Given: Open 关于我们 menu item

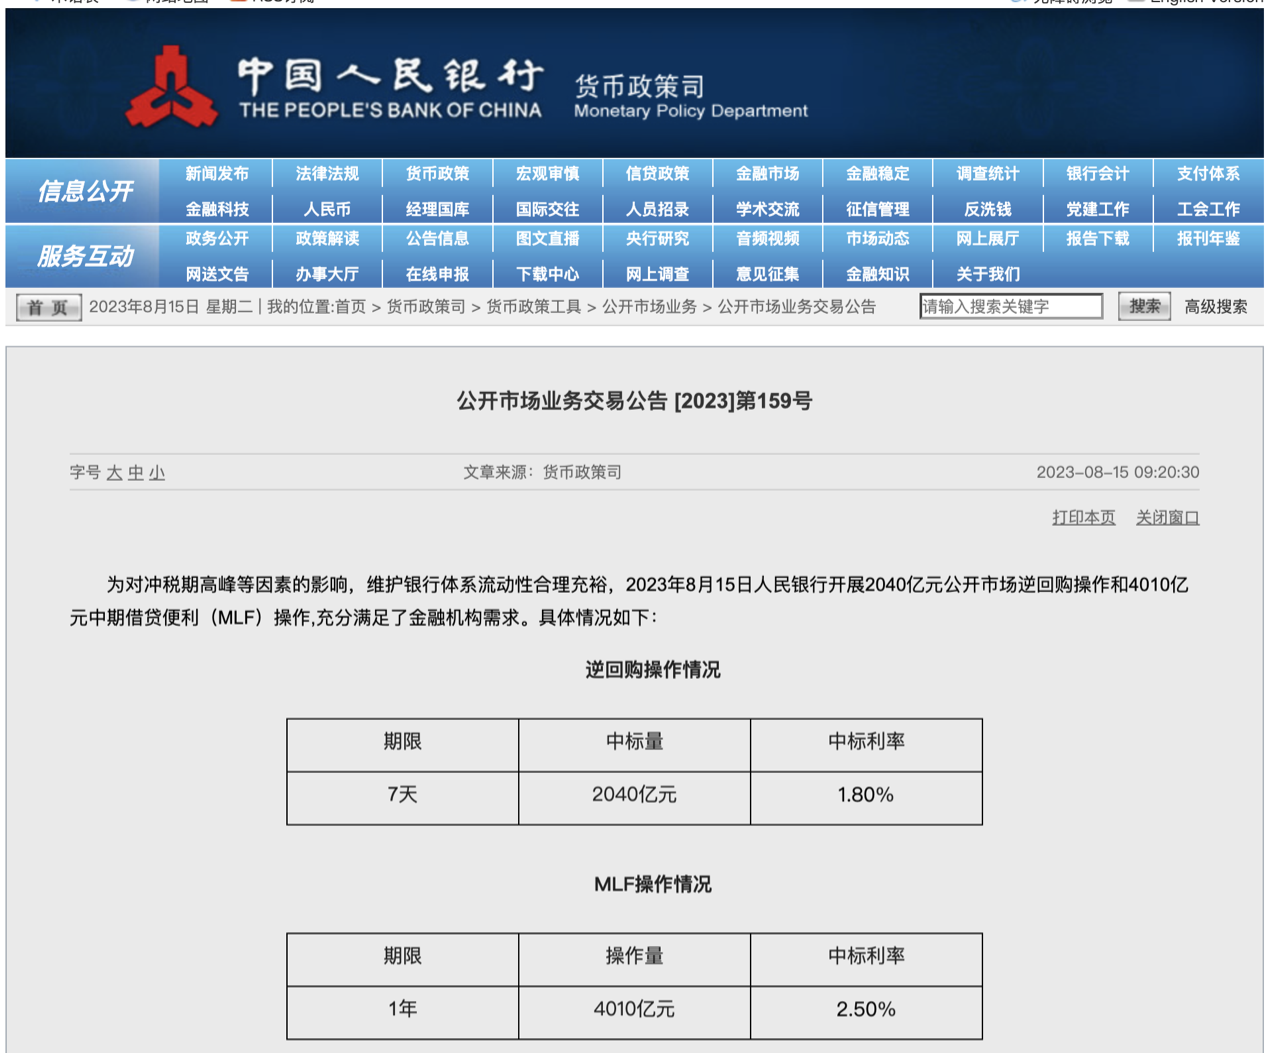Looking at the screenshot, I should [987, 274].
